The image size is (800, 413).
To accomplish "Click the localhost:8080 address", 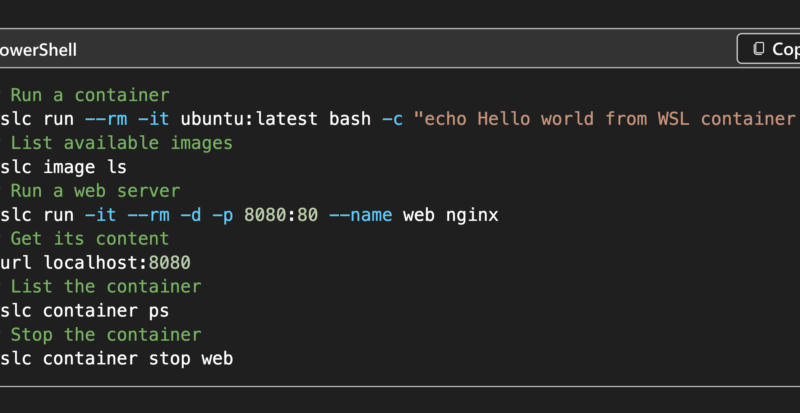I will [117, 262].
